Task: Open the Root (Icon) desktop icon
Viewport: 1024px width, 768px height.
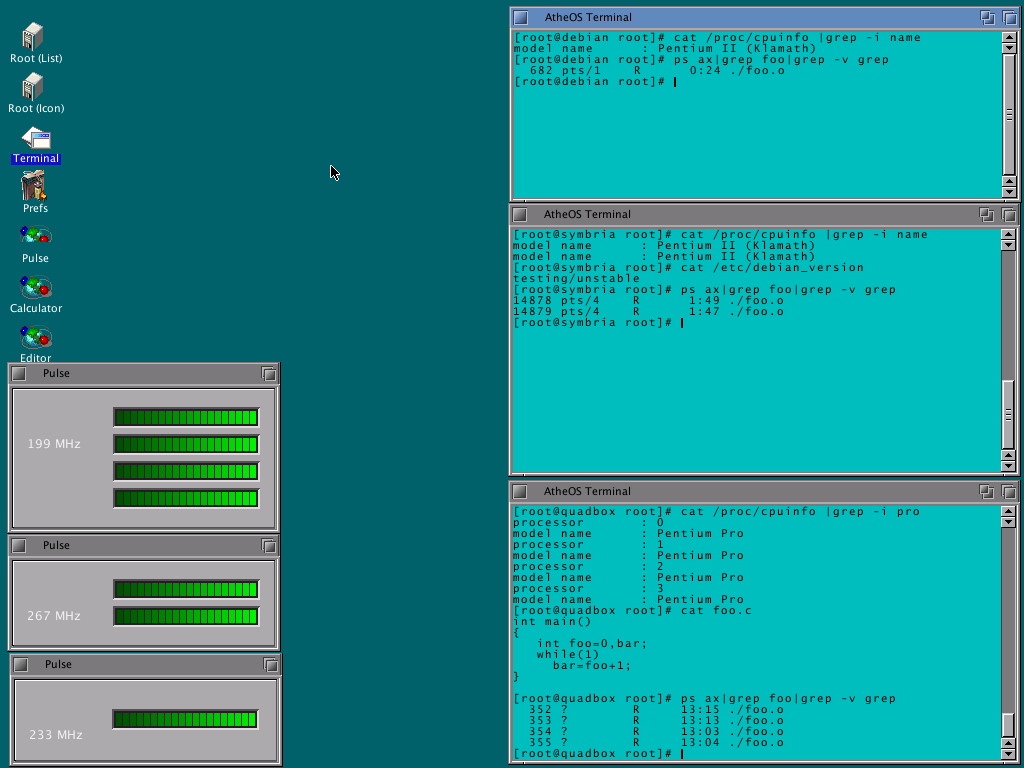Action: click(x=33, y=87)
